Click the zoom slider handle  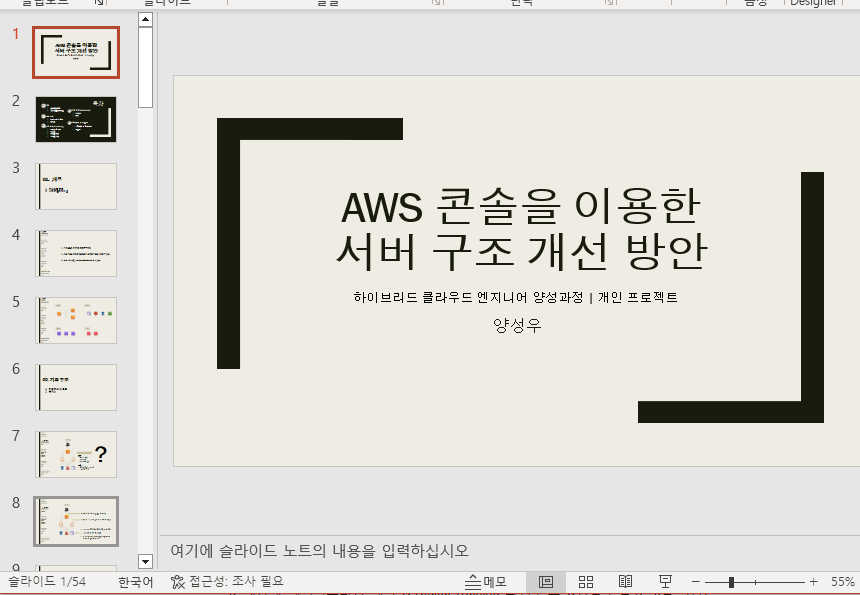[x=731, y=582]
